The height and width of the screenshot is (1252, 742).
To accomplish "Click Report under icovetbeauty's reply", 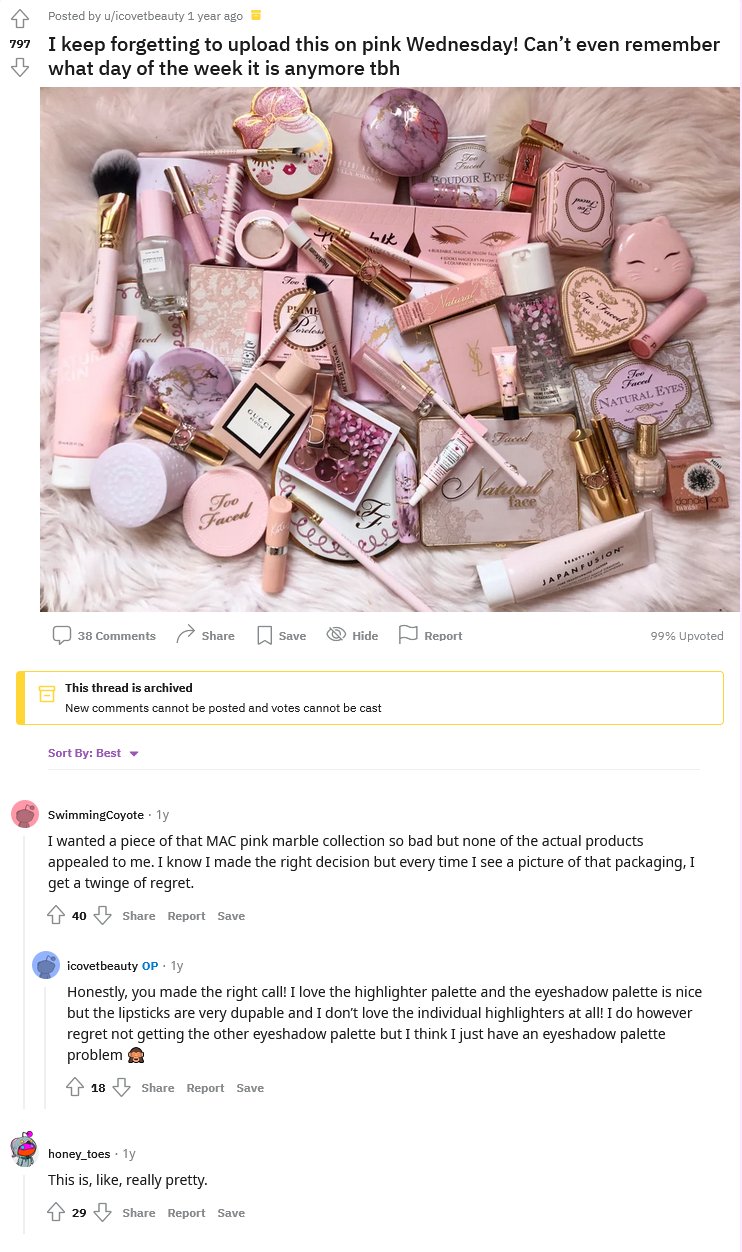I will pos(205,1087).
